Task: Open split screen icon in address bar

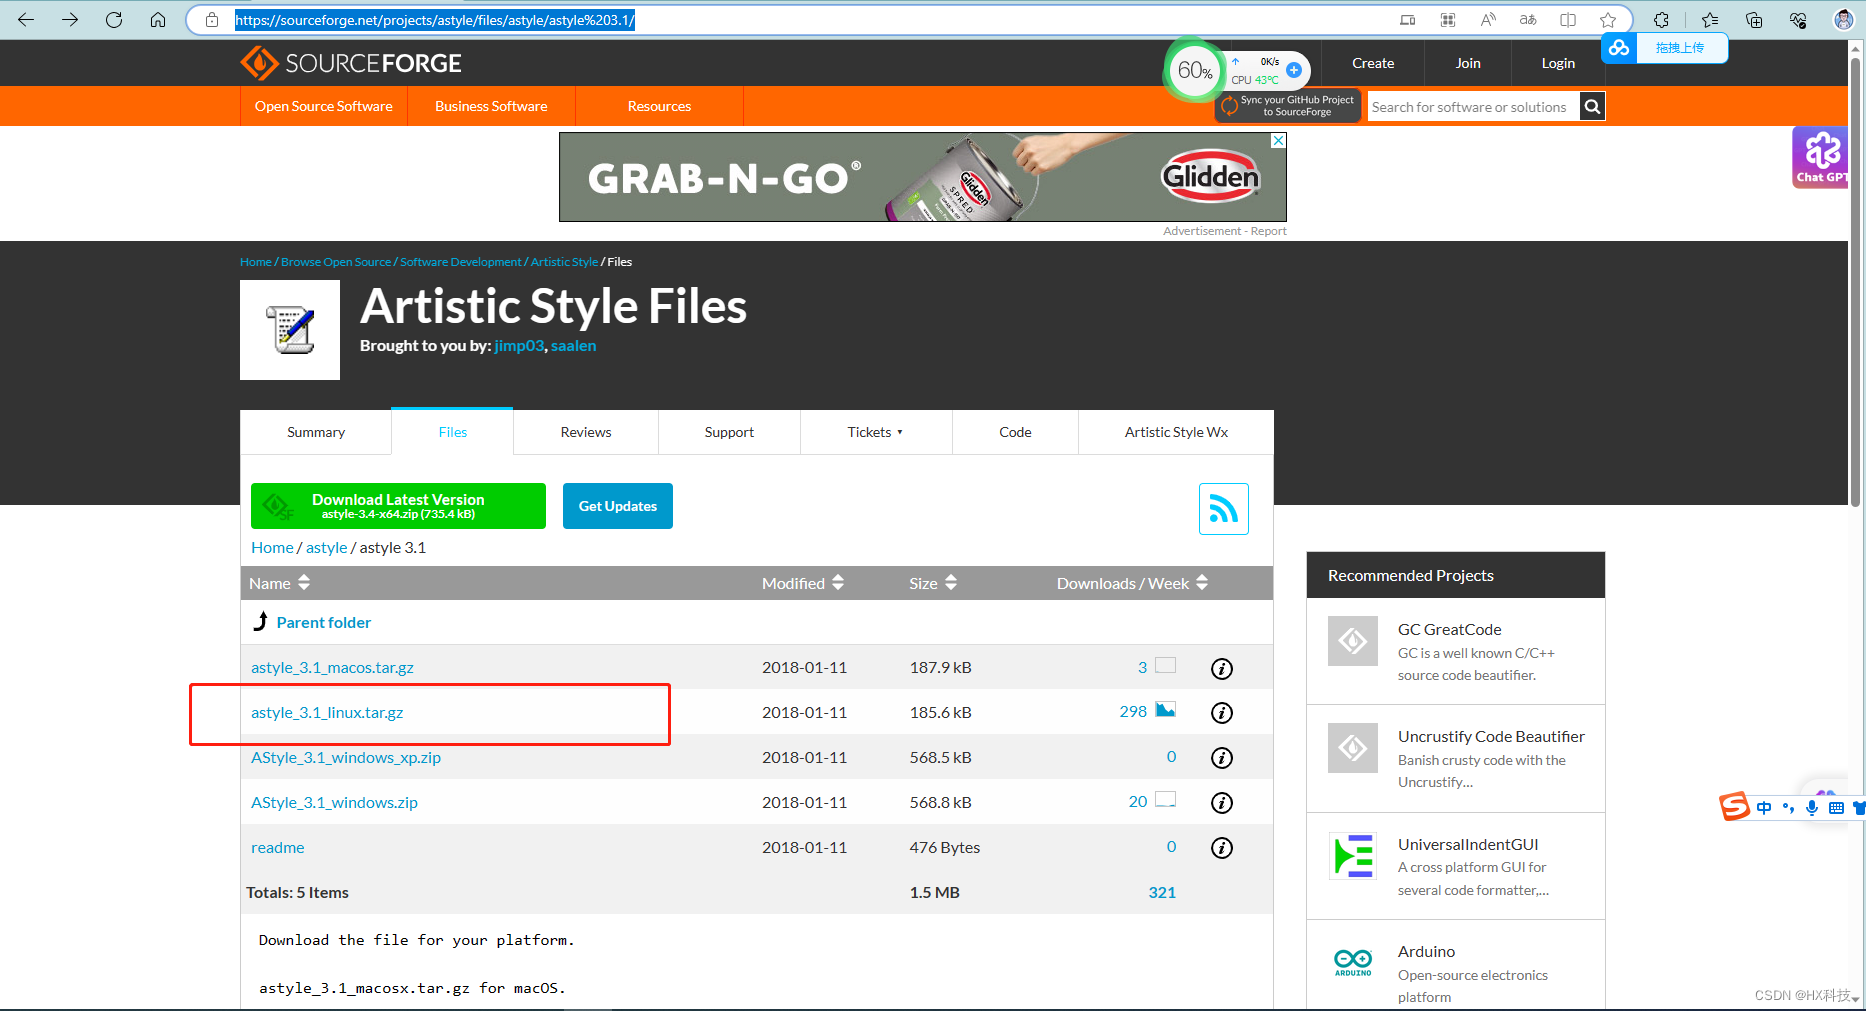Action: (1568, 20)
